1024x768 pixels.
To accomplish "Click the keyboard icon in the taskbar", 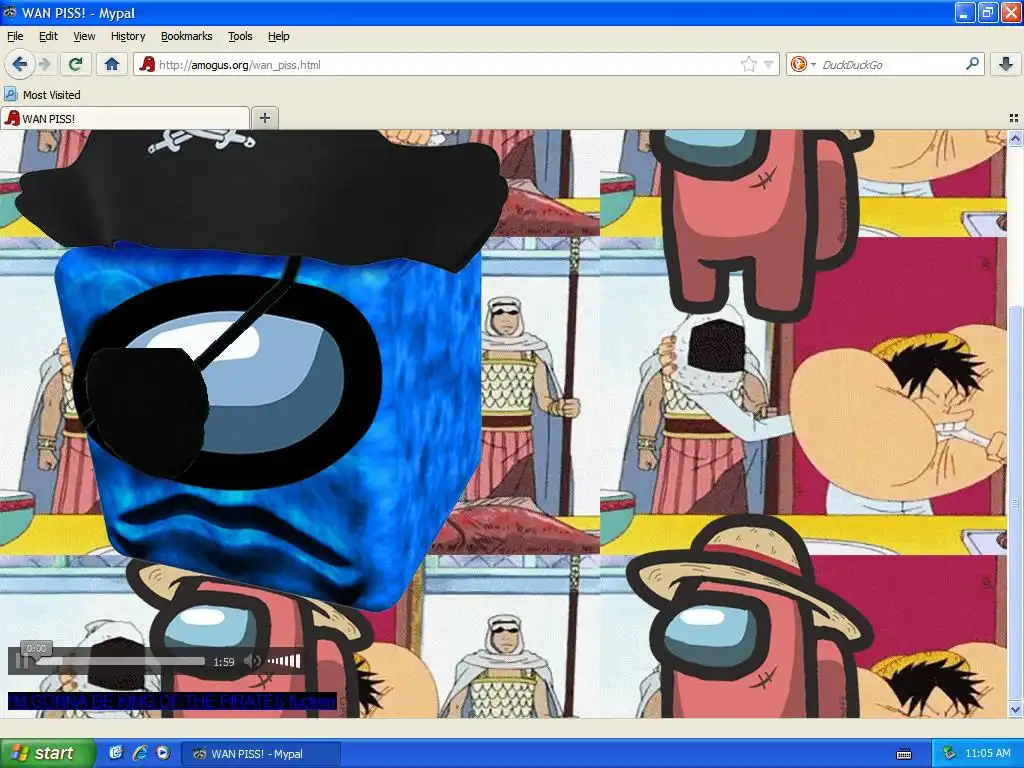I will tap(904, 754).
